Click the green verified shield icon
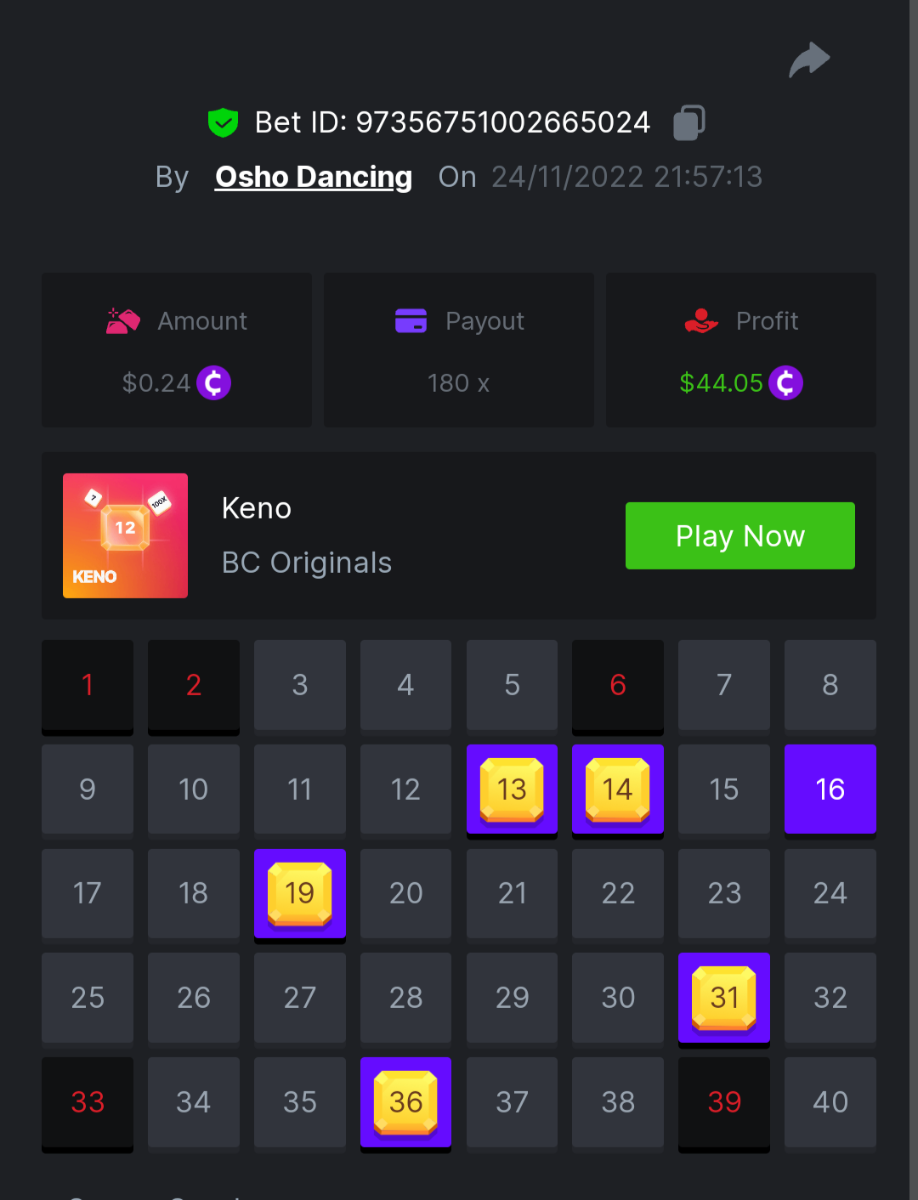Screen dimensions: 918x1200 tap(222, 123)
